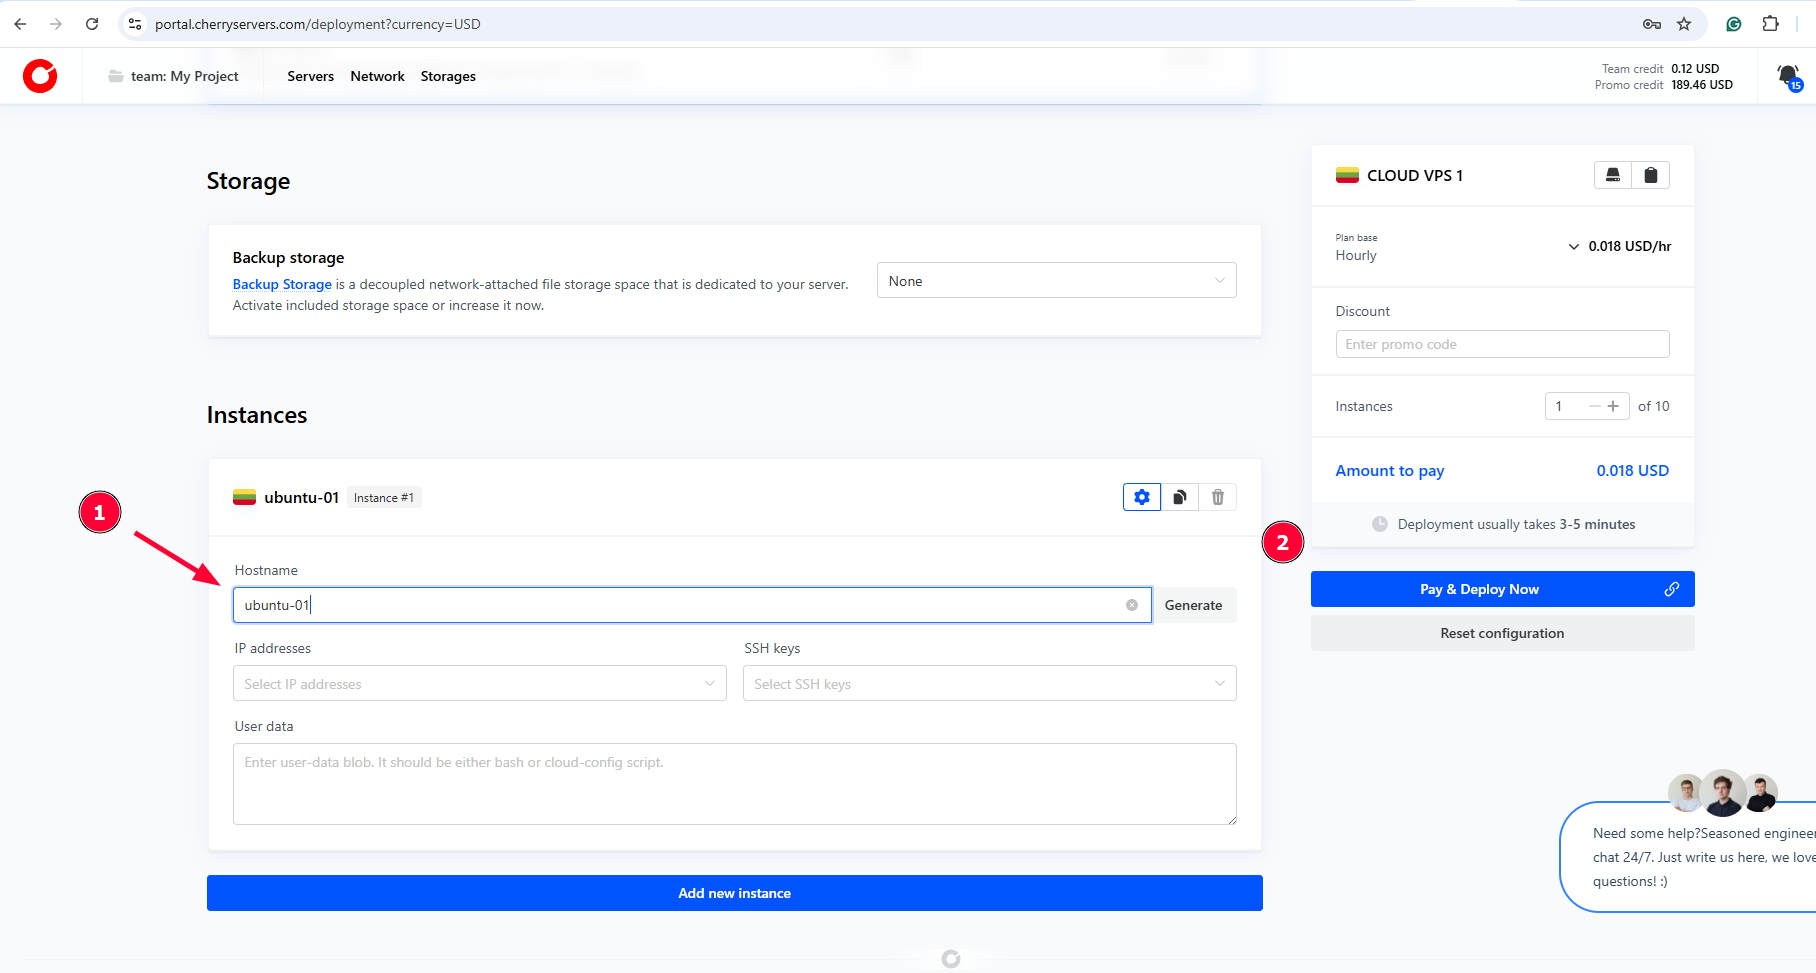The height and width of the screenshot is (973, 1816).
Task: Decrease instances count with the minus button
Action: 1594,406
